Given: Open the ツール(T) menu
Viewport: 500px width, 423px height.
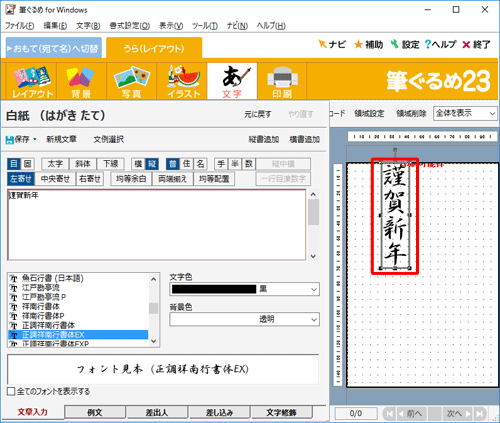Looking at the screenshot, I should [x=204, y=26].
